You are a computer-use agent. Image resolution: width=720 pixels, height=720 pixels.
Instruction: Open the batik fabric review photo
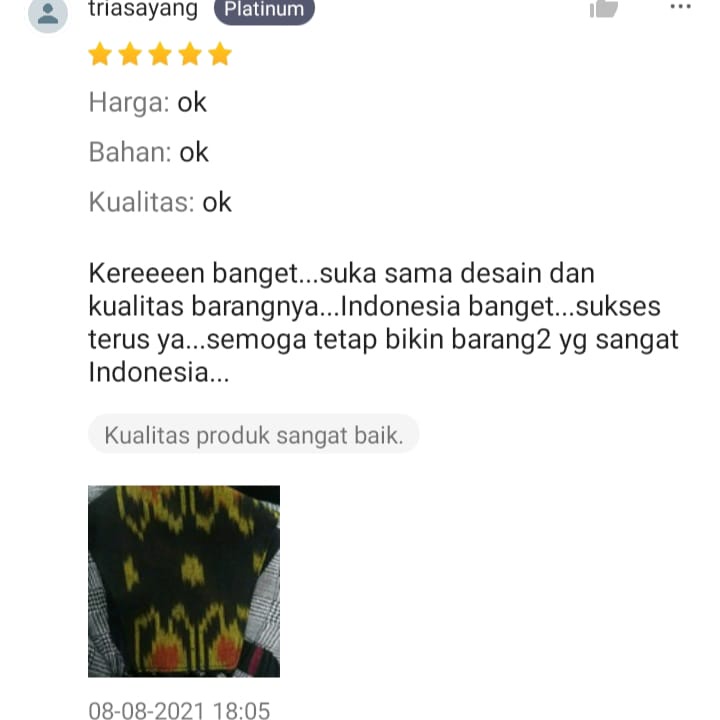coord(184,581)
